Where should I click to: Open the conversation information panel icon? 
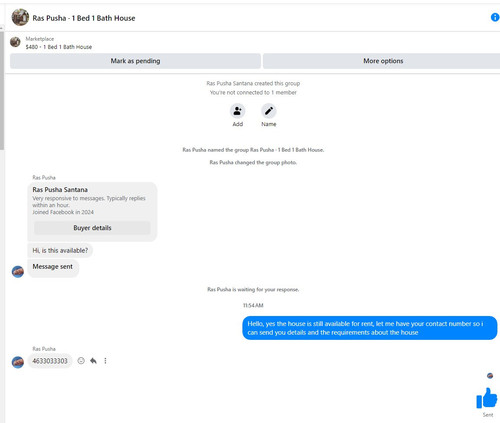coord(495,17)
